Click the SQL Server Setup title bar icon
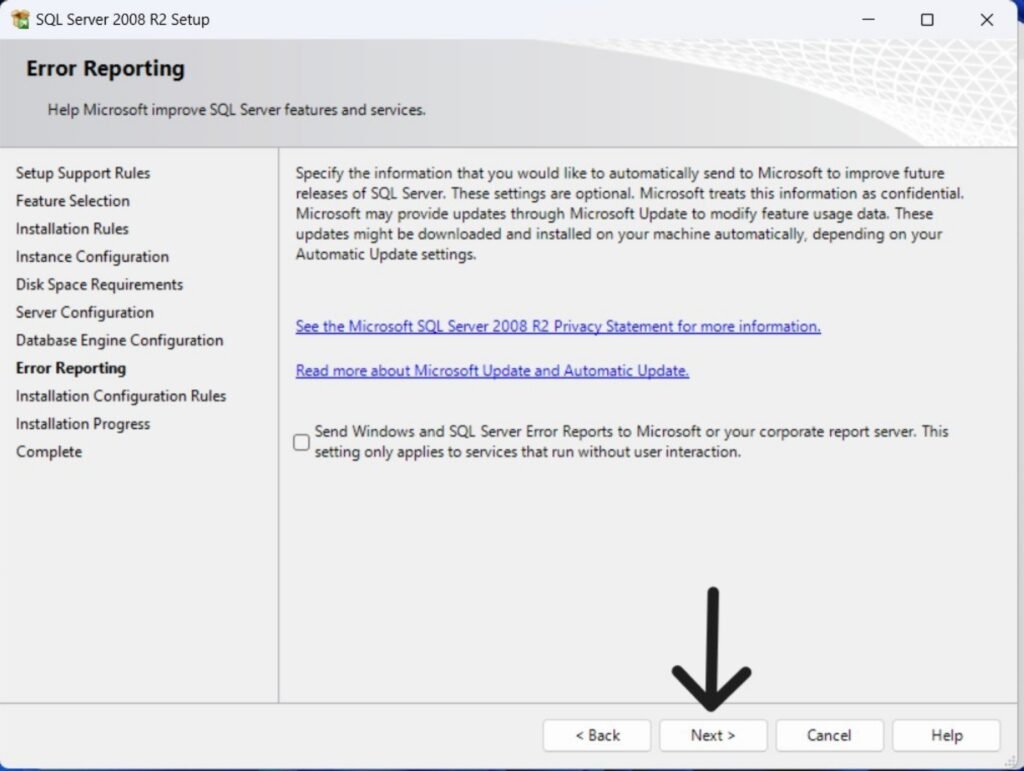 pos(19,19)
